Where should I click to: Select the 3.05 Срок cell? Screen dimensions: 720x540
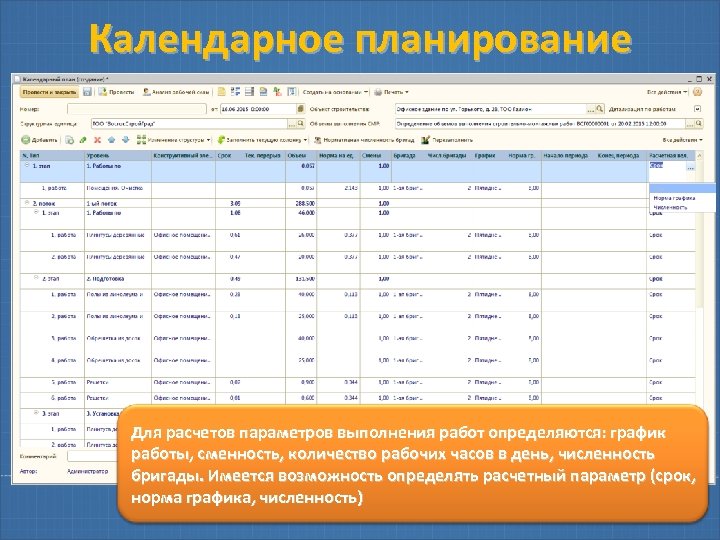click(229, 203)
